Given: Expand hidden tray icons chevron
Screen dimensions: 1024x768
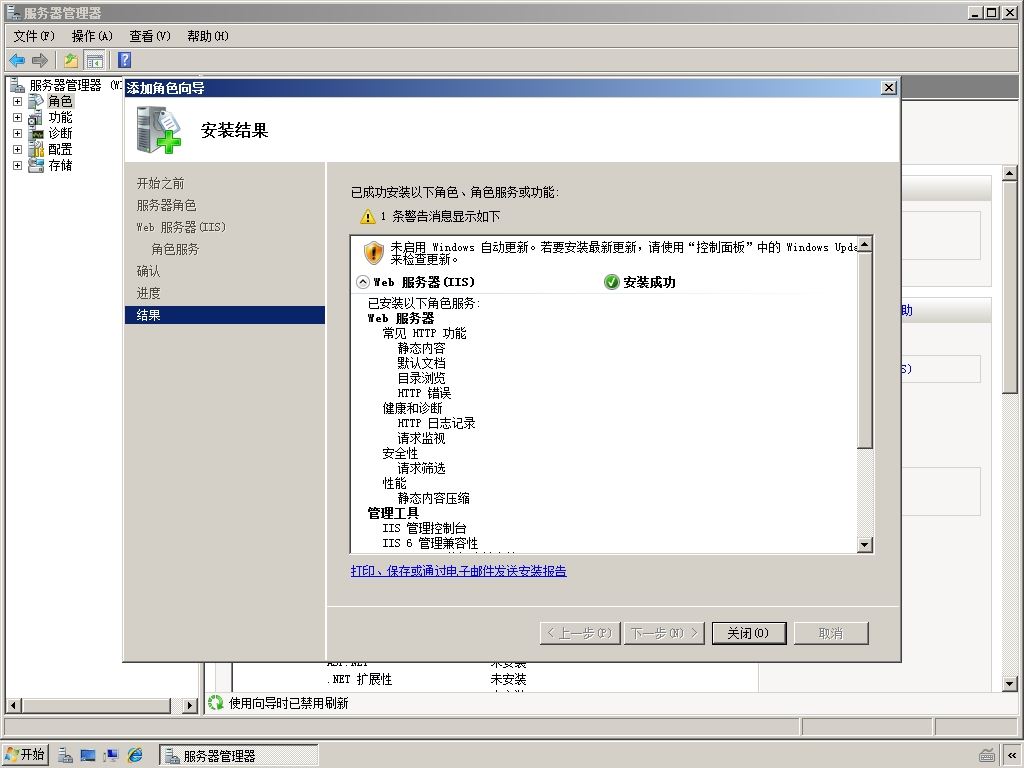Looking at the screenshot, I should (x=1012, y=756).
